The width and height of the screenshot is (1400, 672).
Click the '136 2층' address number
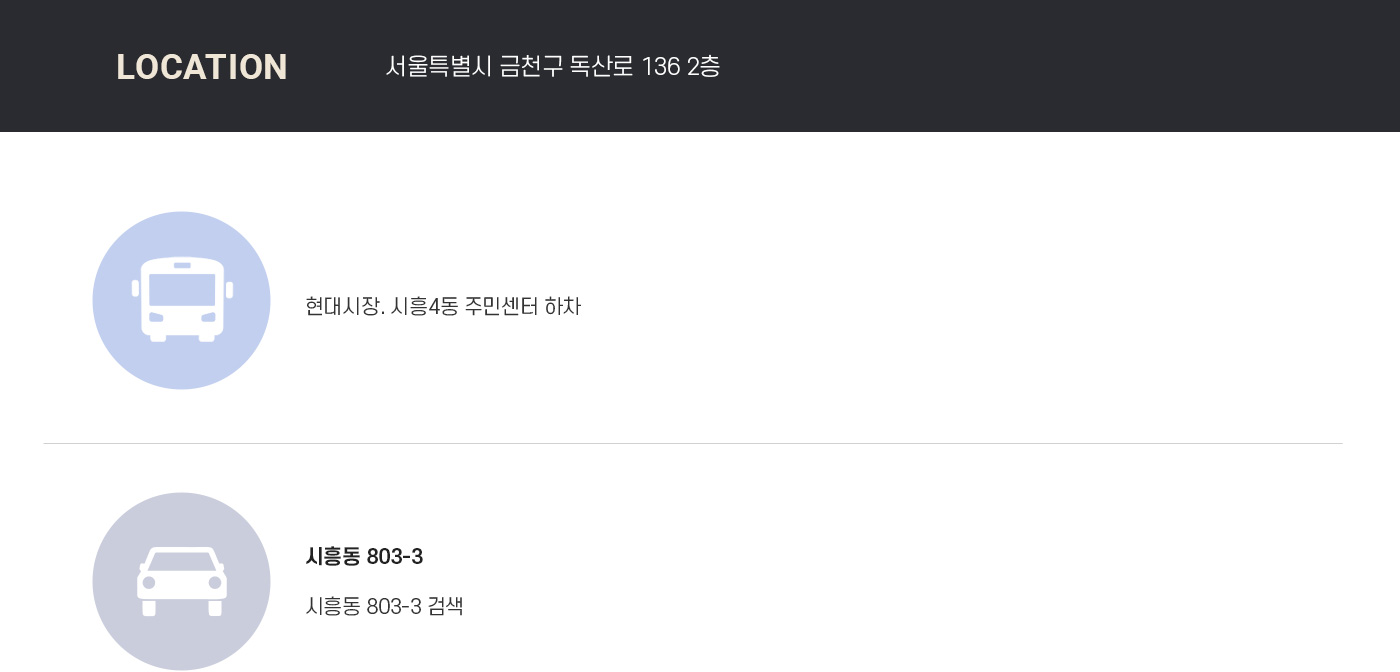[681, 67]
